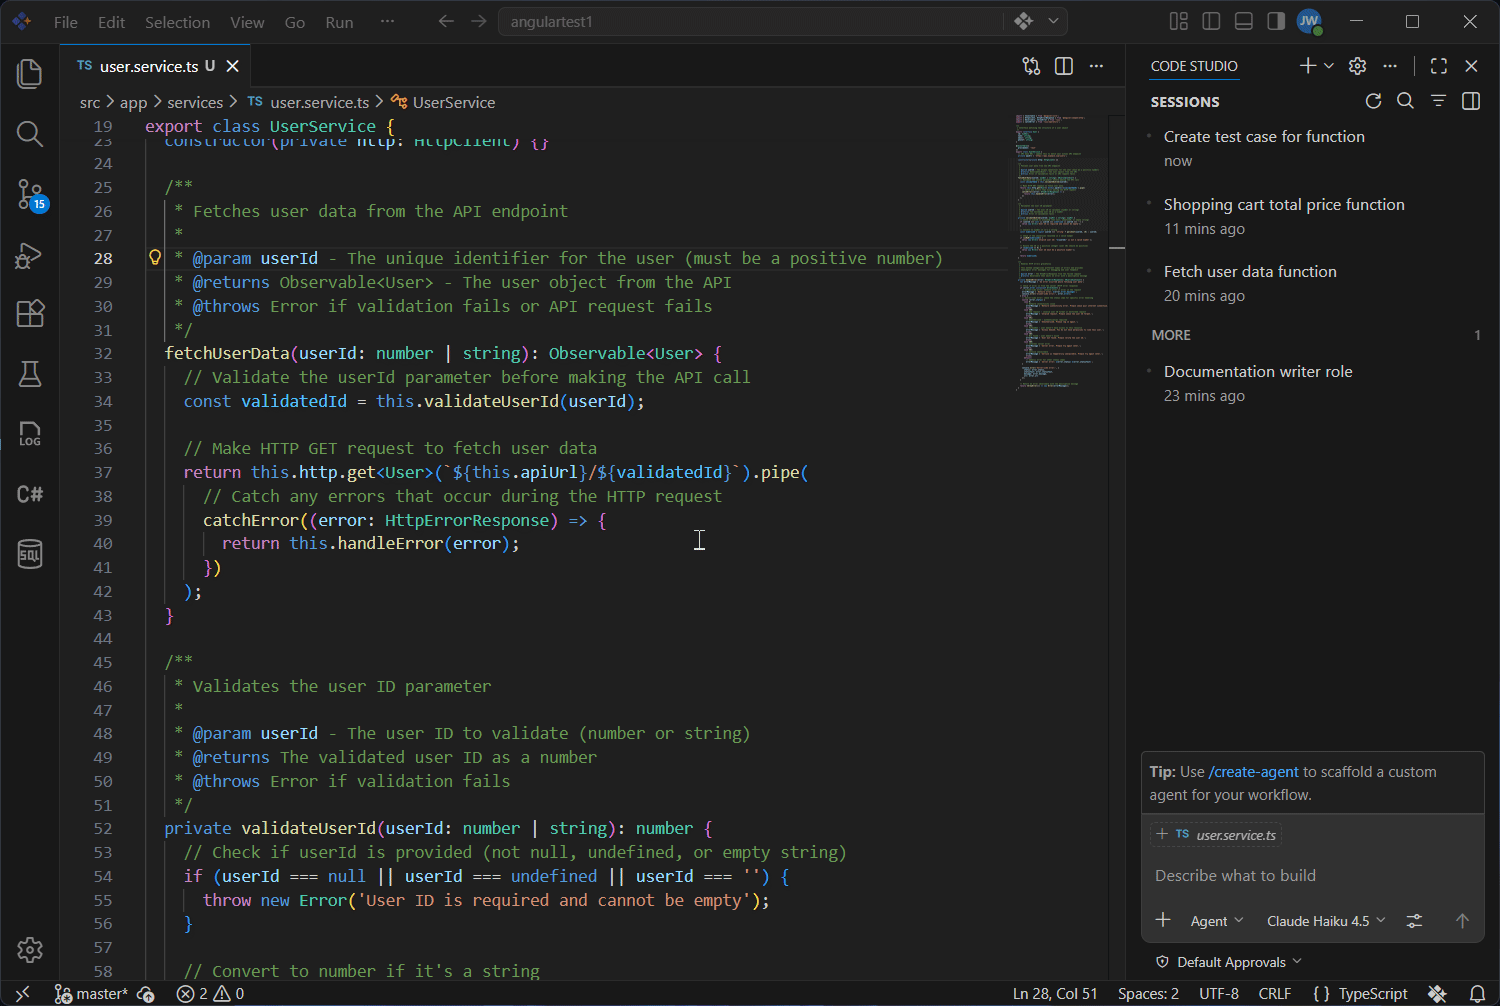Click the Describe what to build input
The height and width of the screenshot is (1006, 1500).
tap(1312, 876)
